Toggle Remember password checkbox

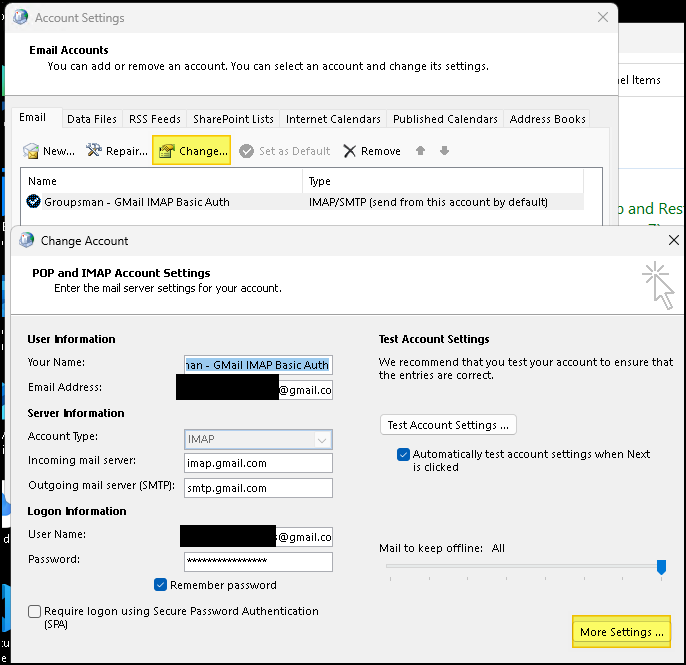(161, 584)
